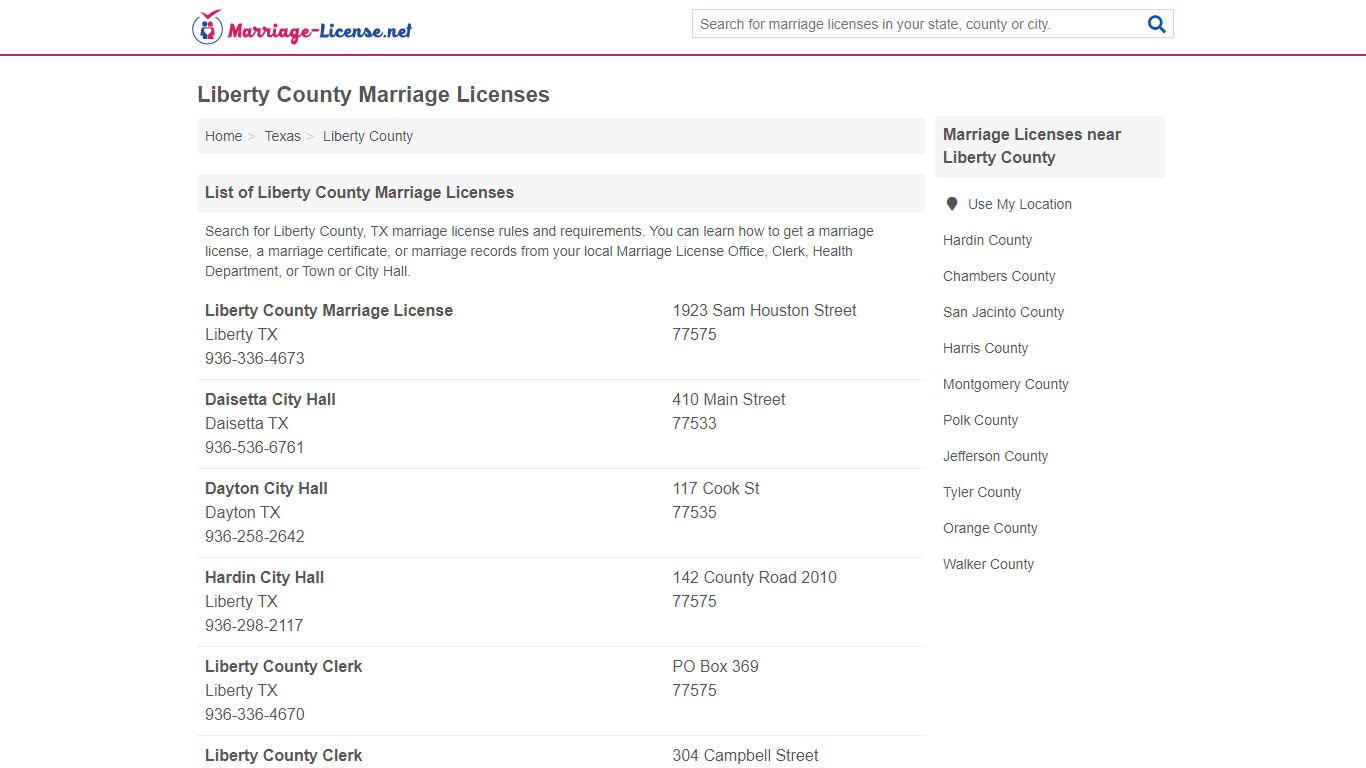
Task: Open Dayton City Hall listing
Action: [x=266, y=488]
